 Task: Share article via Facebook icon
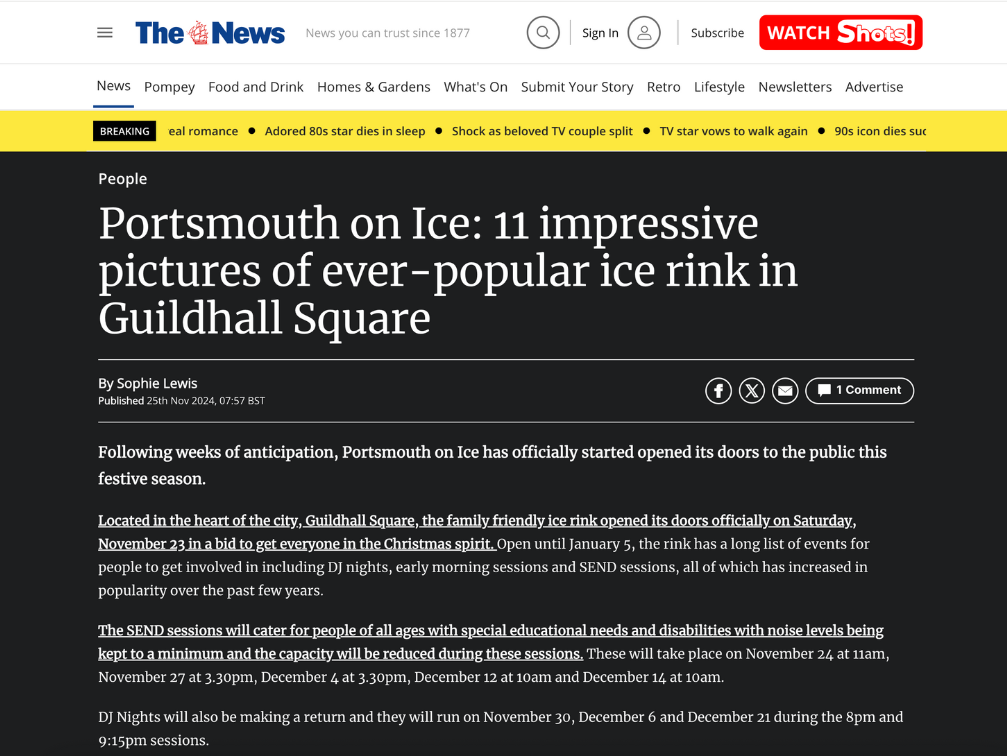(718, 391)
